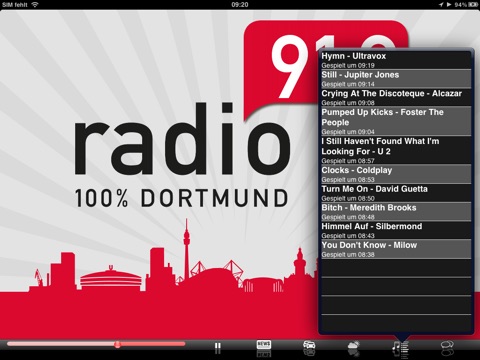Open the traffic cars icon
The height and width of the screenshot is (360, 480).
click(309, 347)
